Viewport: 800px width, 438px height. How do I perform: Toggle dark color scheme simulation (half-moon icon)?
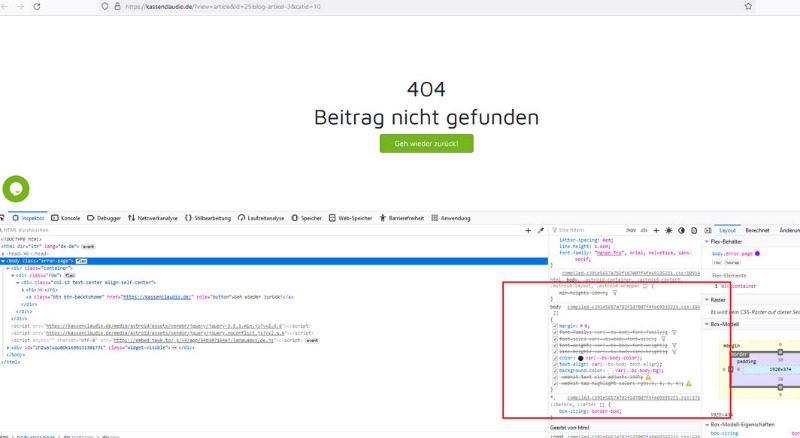[x=681, y=230]
